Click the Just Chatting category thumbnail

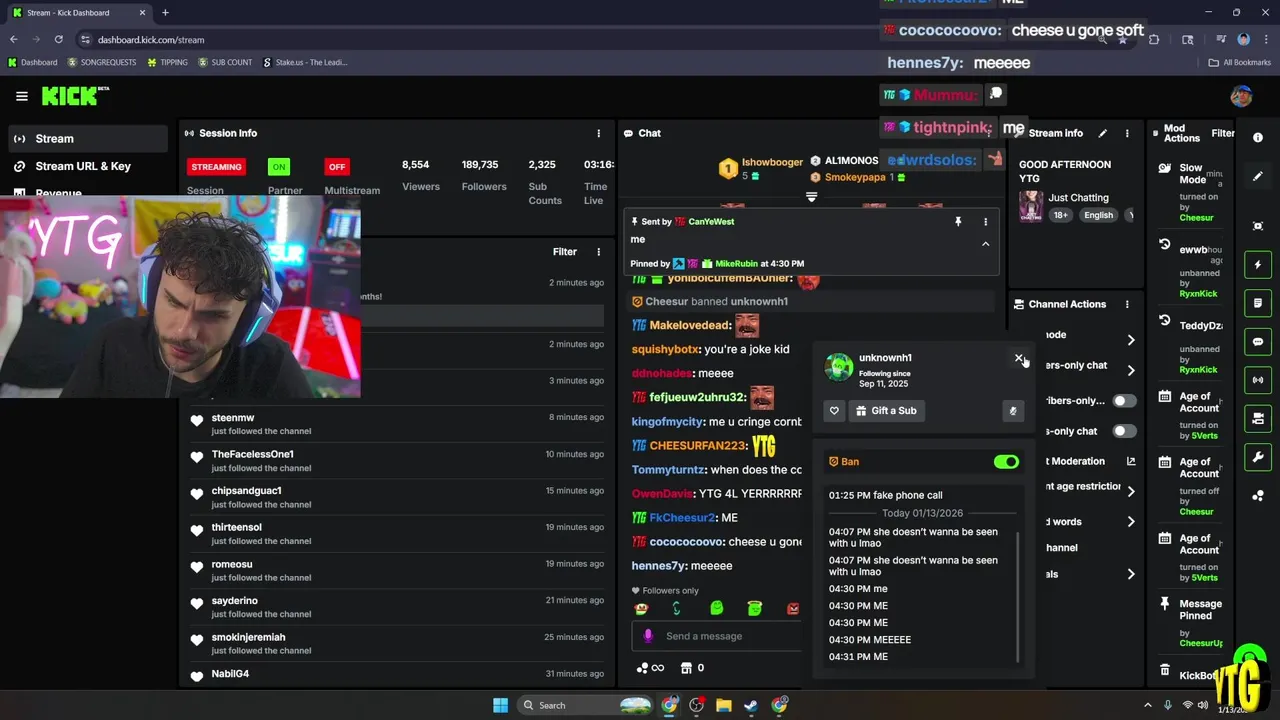coord(1031,206)
